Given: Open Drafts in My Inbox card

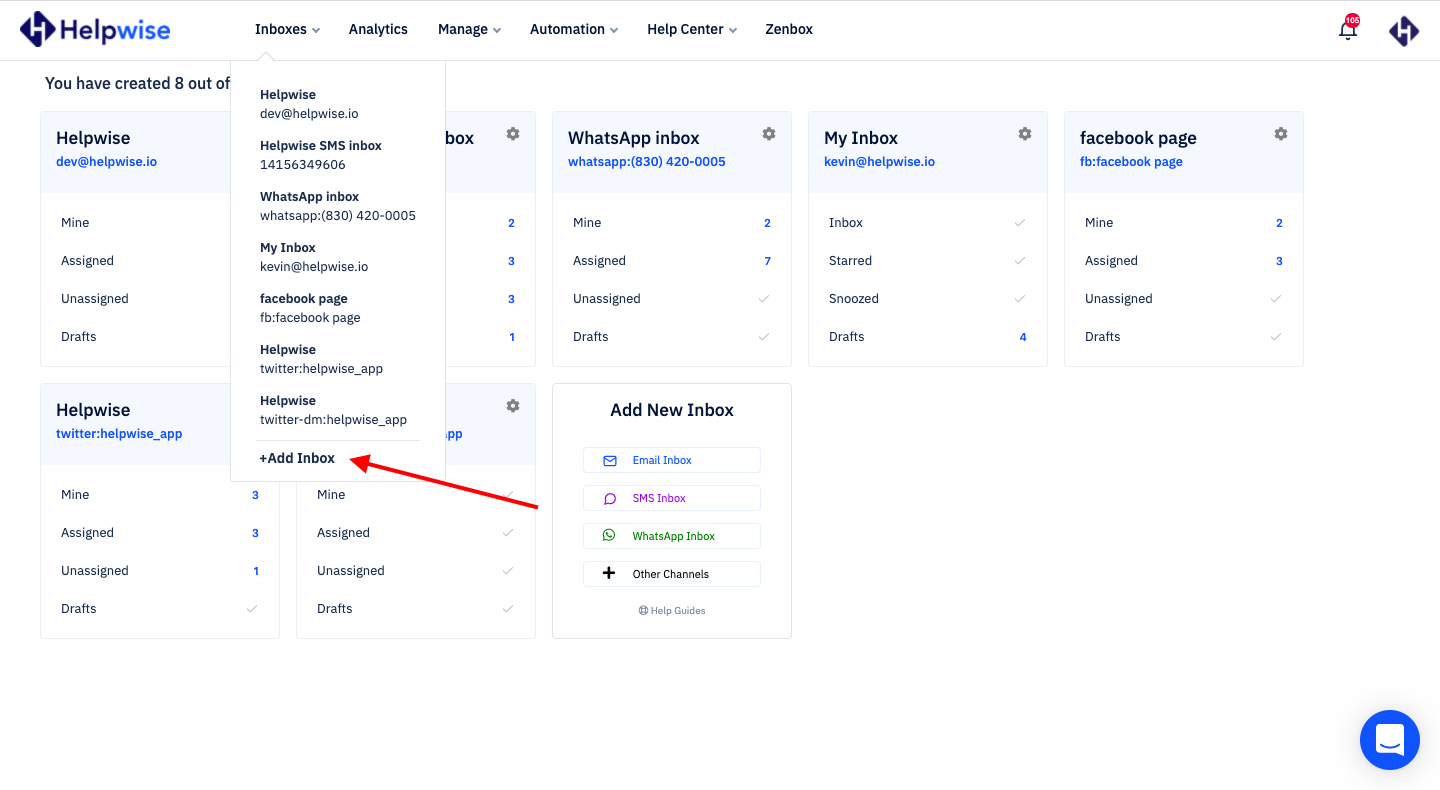Looking at the screenshot, I should point(846,336).
